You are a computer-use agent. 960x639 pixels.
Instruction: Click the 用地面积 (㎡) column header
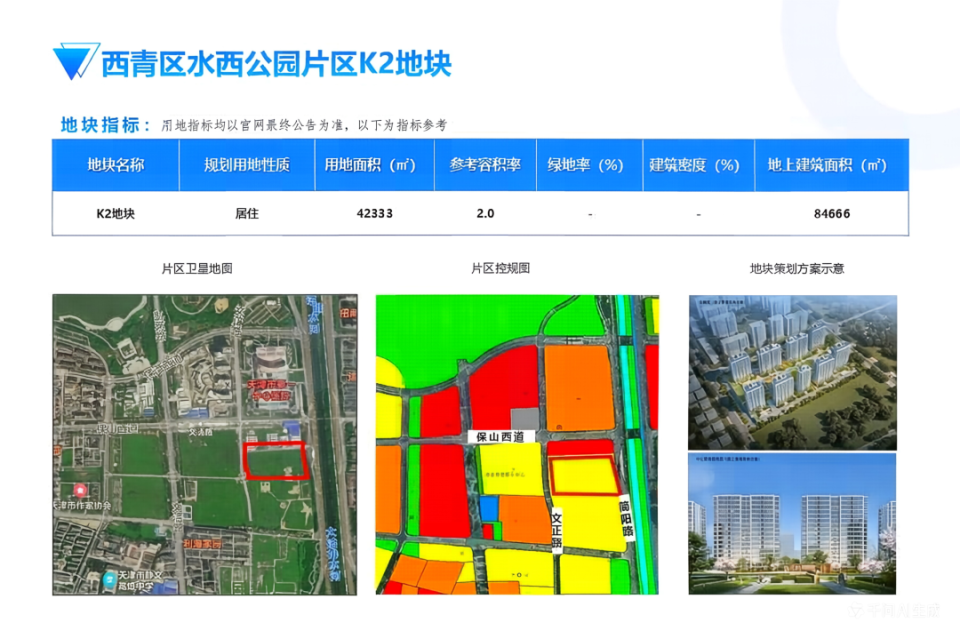374,165
